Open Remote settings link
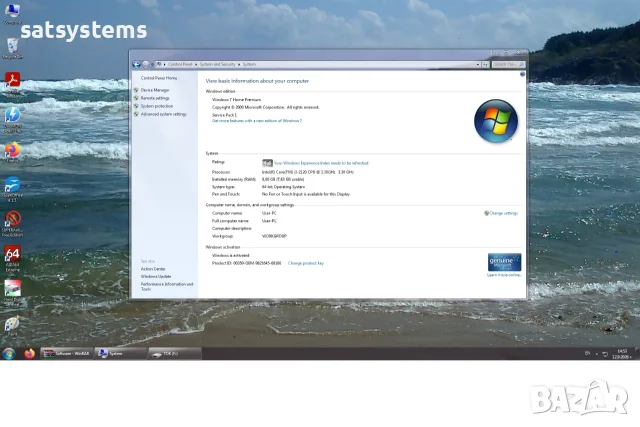 155,98
